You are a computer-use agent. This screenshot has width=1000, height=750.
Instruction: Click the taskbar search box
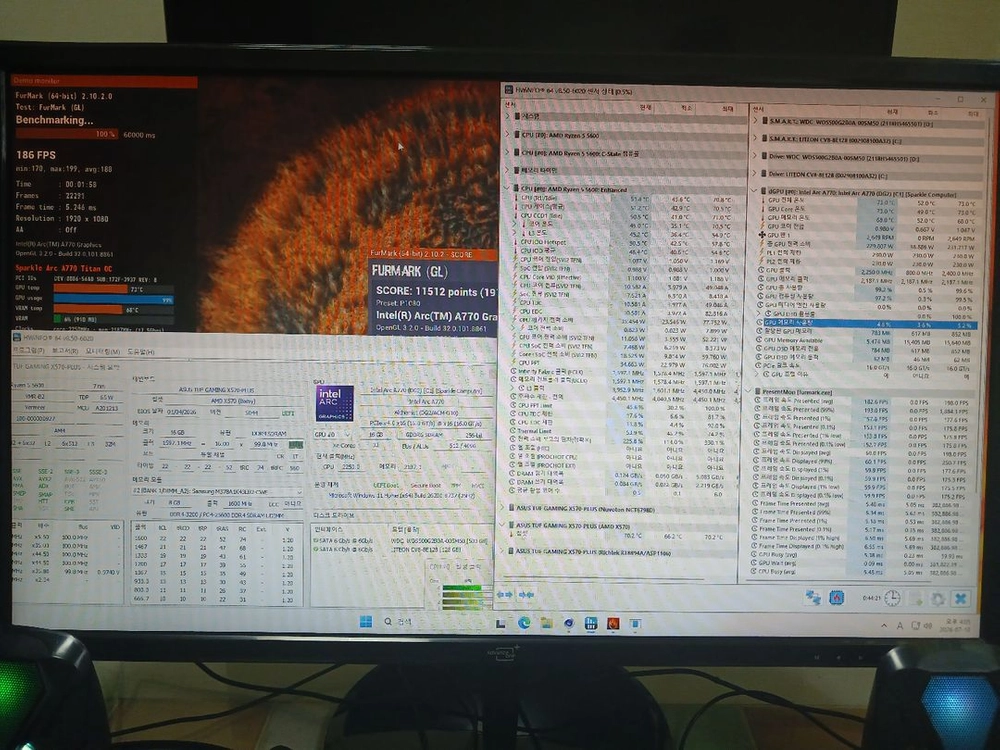coord(399,621)
